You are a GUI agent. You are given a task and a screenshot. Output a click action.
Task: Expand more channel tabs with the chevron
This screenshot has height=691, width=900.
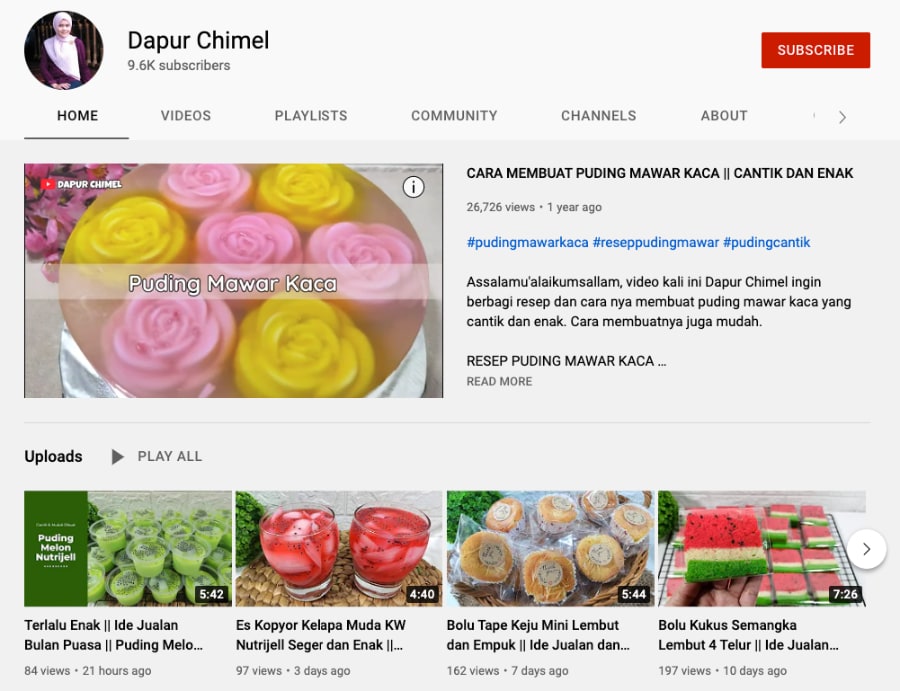coord(842,117)
